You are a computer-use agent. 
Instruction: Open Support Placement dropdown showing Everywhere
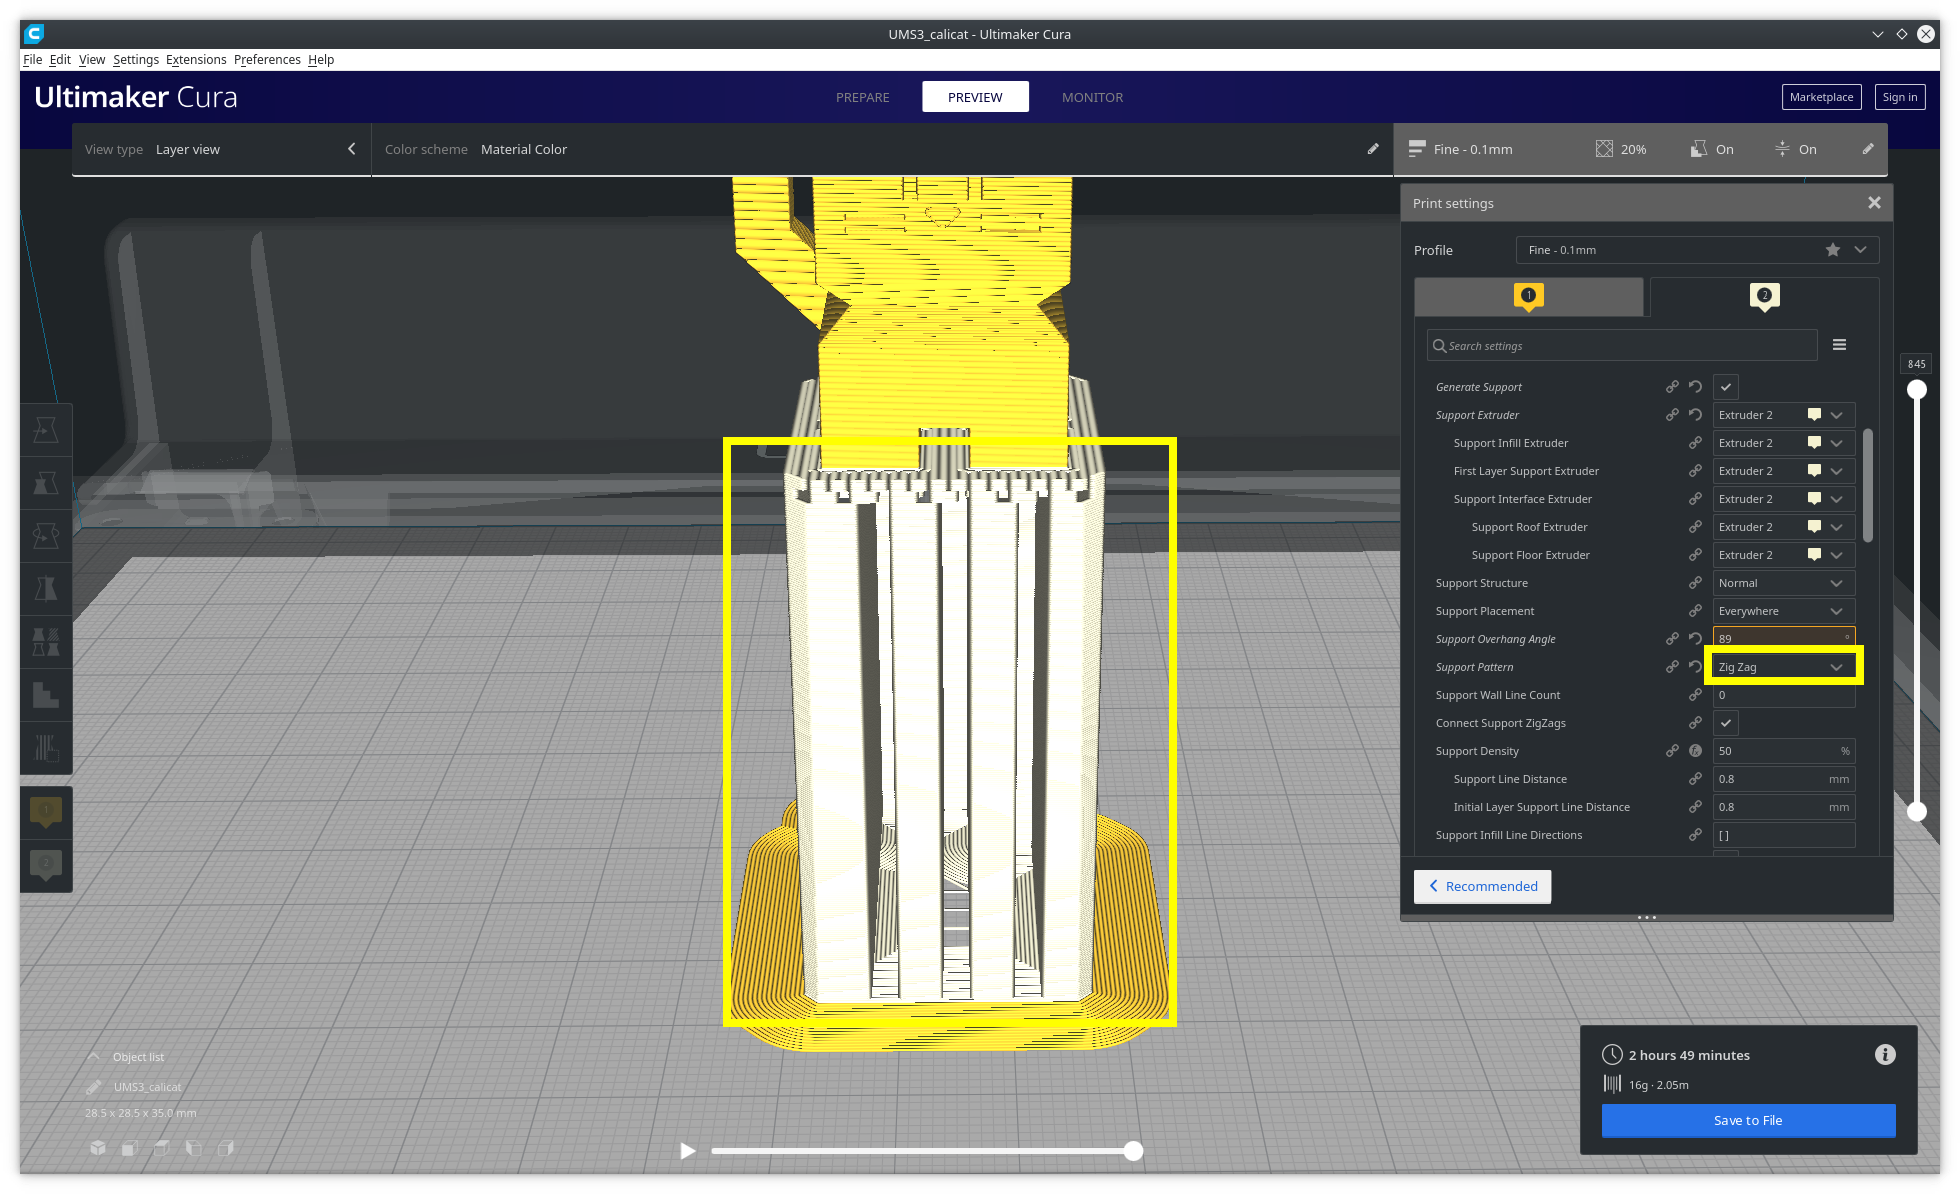click(1784, 611)
